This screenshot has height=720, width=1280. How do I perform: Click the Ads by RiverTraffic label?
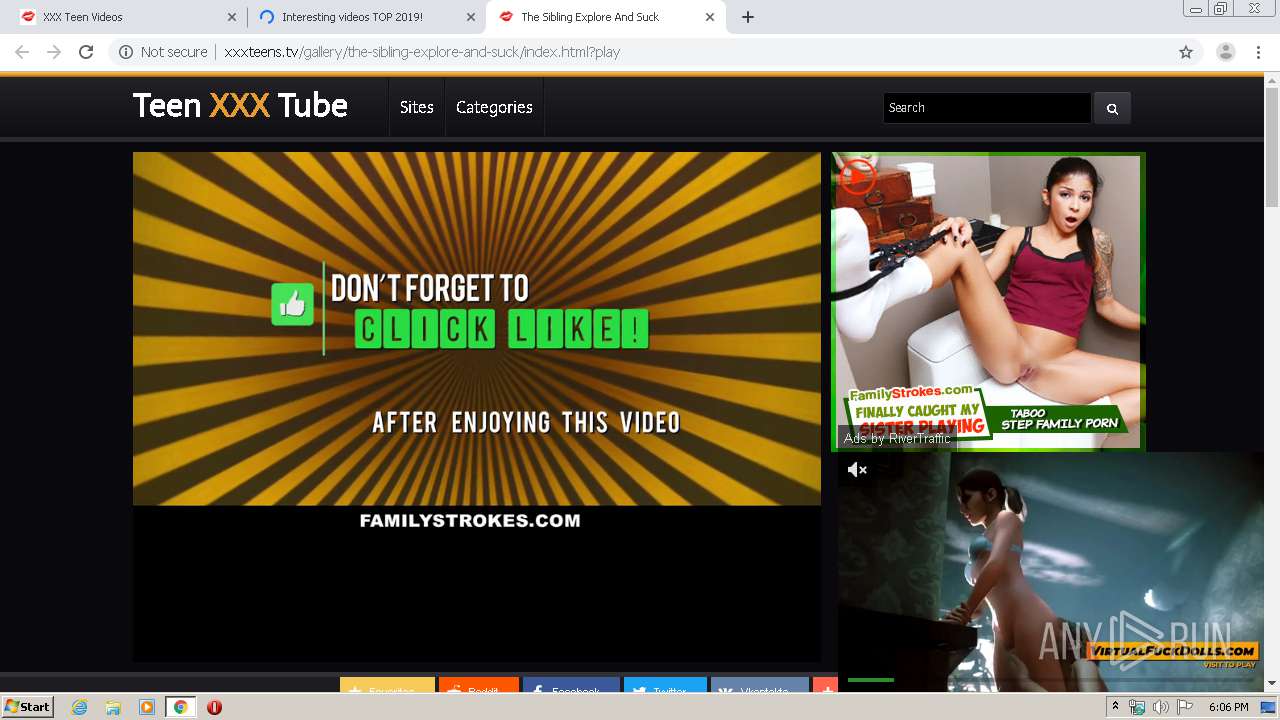point(897,438)
